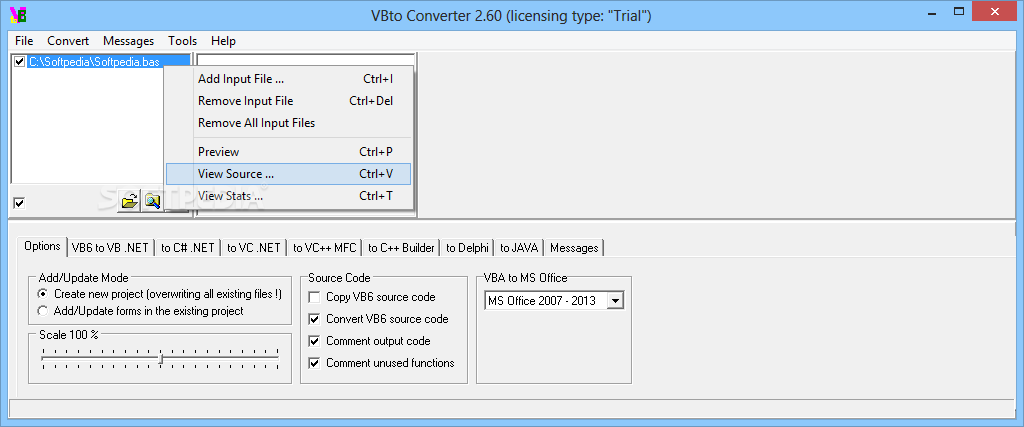1024x427 pixels.
Task: Open the Messages menu
Action: point(129,40)
